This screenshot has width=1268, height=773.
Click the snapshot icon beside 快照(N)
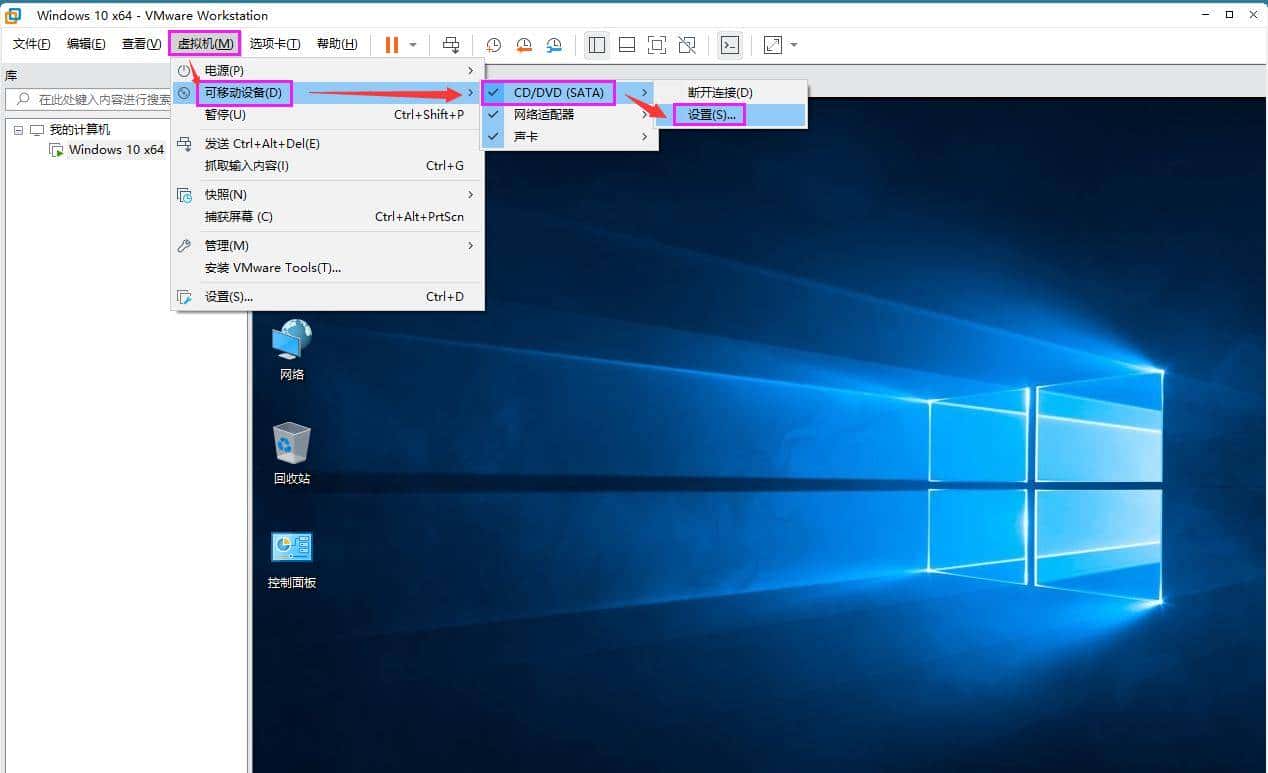click(x=184, y=195)
